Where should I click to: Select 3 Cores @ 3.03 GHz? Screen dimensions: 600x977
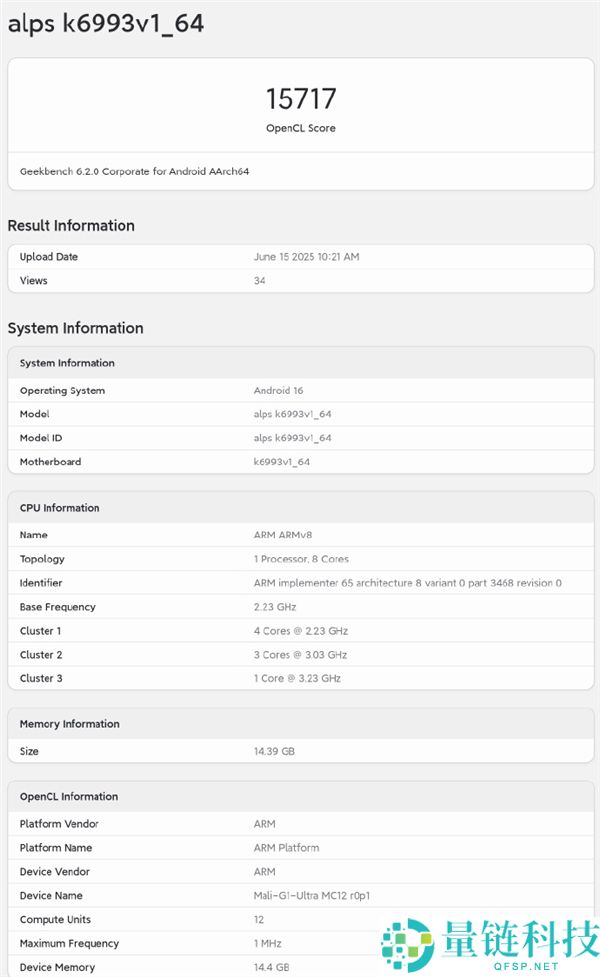click(300, 655)
